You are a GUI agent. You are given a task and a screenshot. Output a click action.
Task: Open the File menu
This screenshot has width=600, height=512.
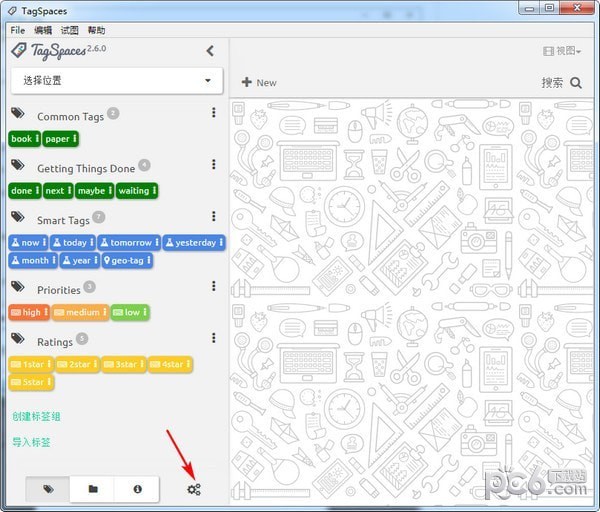pos(18,30)
